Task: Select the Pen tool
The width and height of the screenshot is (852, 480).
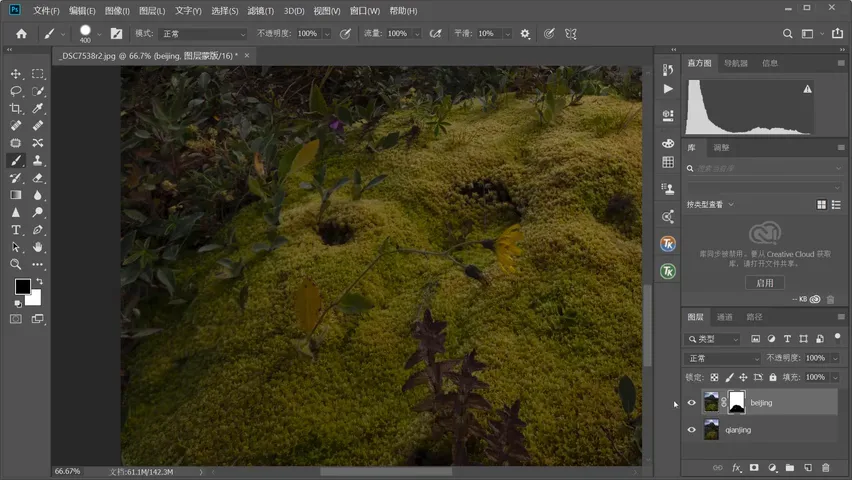Action: (x=37, y=230)
